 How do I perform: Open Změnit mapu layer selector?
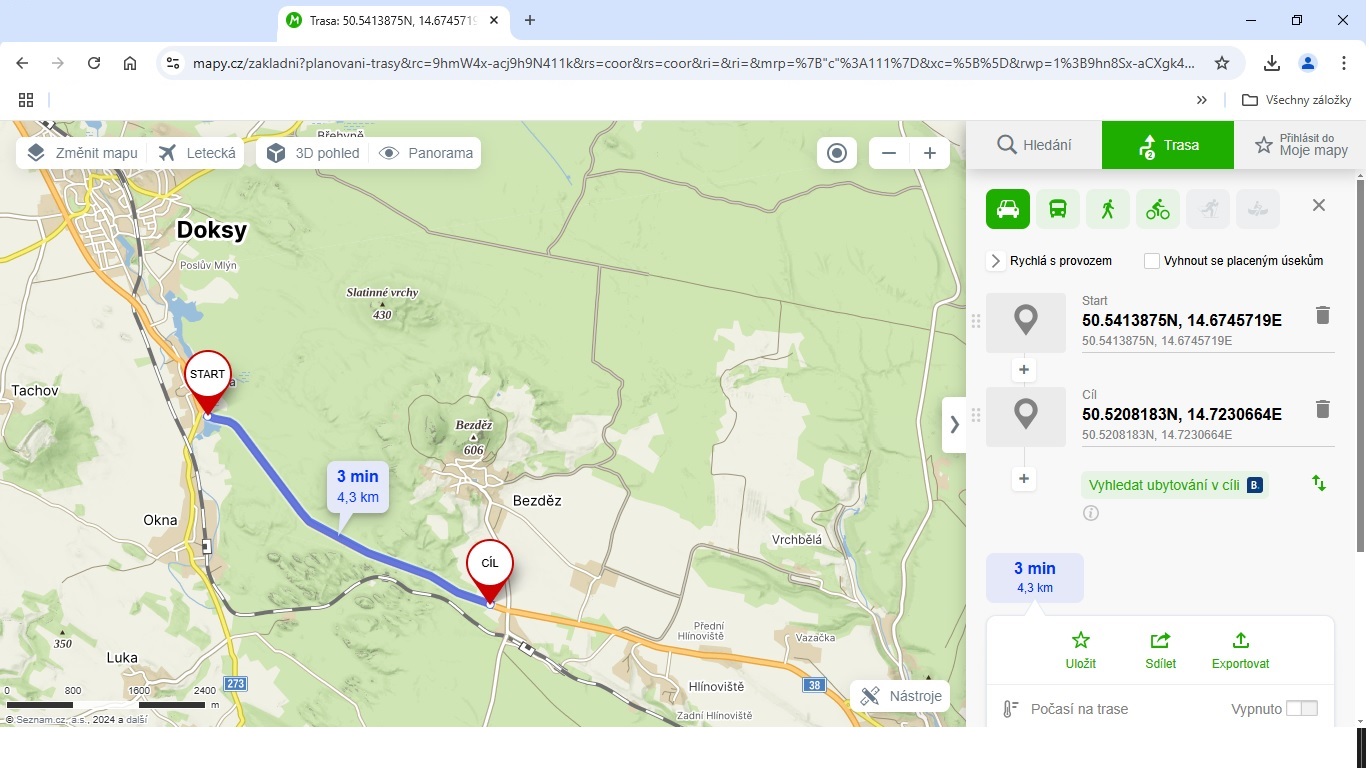[83, 153]
